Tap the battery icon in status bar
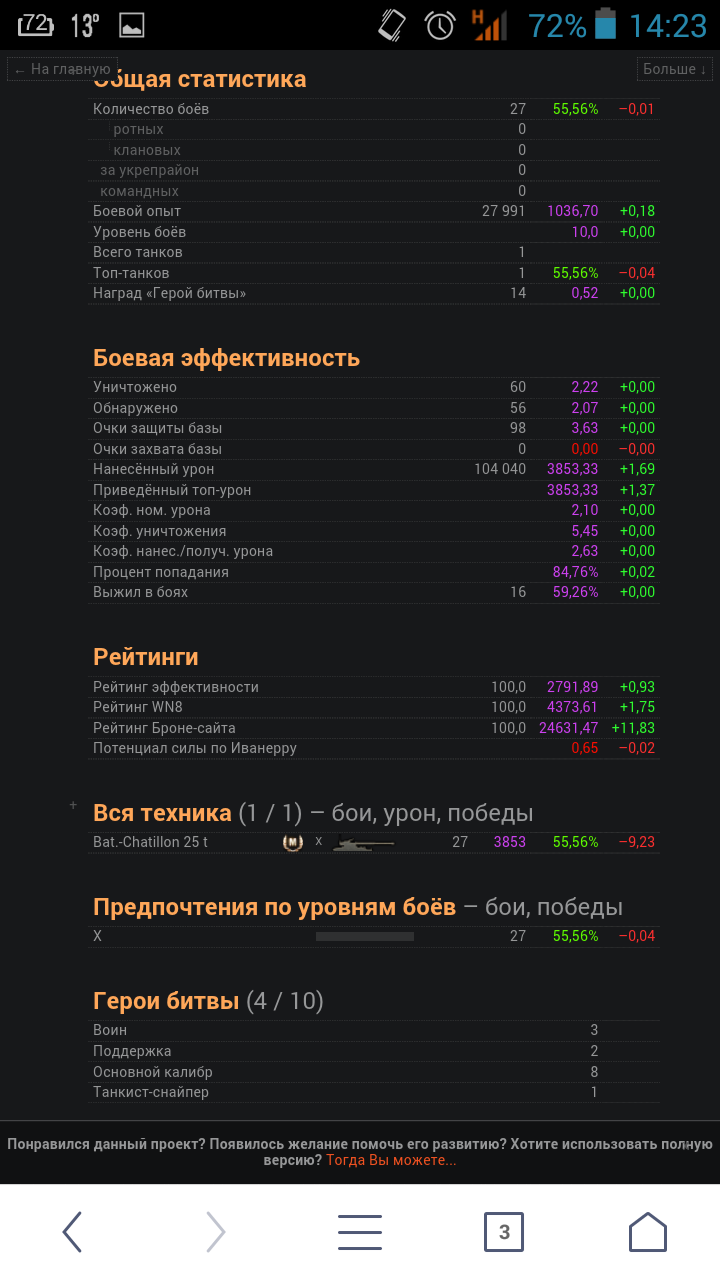Image resolution: width=720 pixels, height=1280 pixels. (606, 24)
